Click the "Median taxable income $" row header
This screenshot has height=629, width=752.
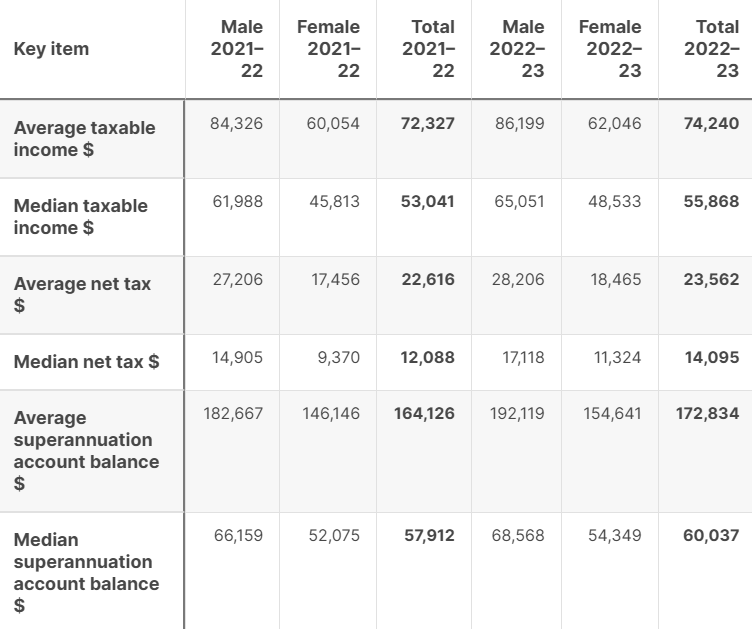coord(81,217)
